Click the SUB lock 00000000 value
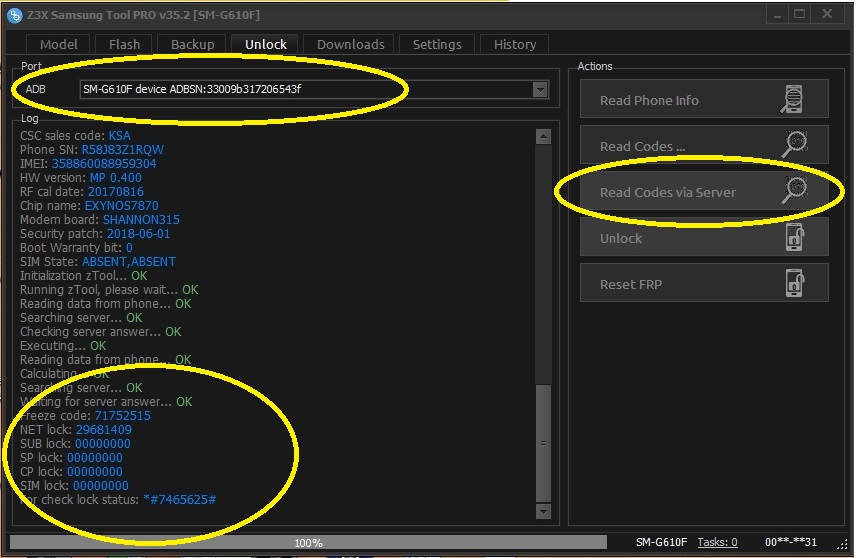The image size is (856, 558). coord(103,444)
